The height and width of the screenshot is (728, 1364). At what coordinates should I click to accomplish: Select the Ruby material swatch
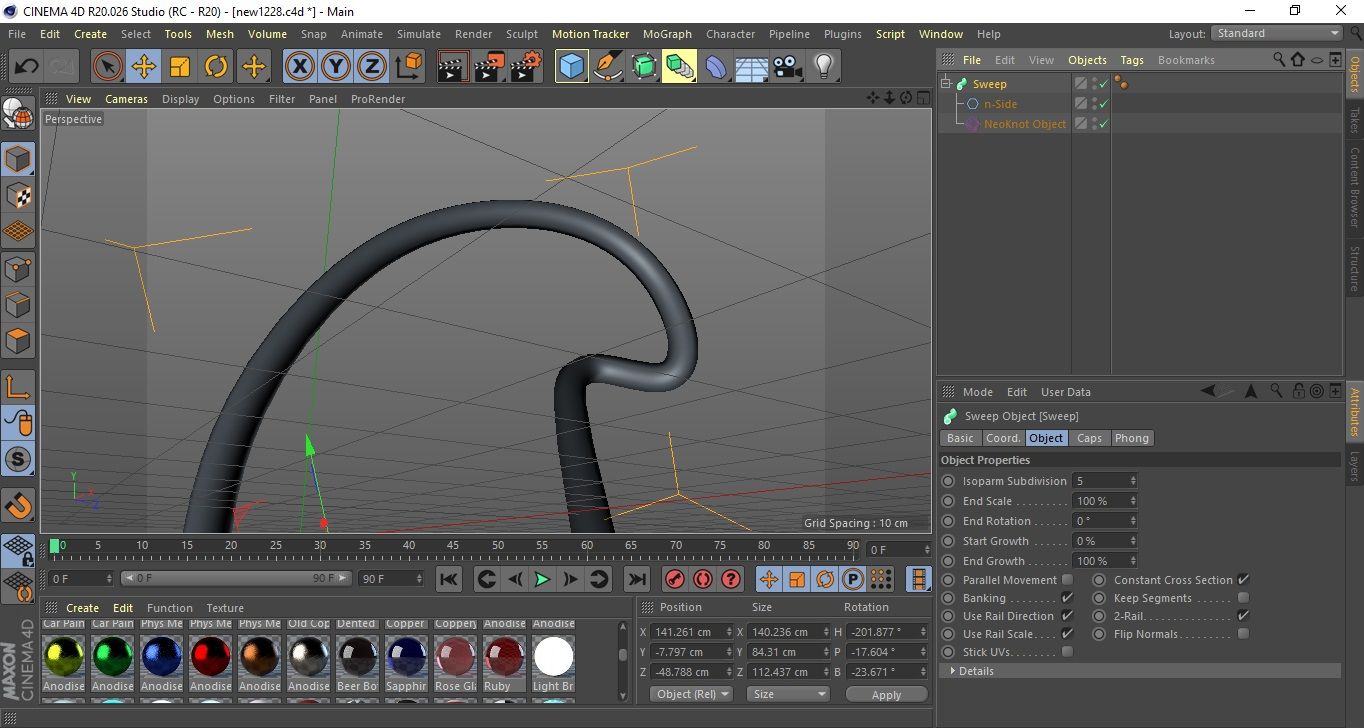pos(504,657)
